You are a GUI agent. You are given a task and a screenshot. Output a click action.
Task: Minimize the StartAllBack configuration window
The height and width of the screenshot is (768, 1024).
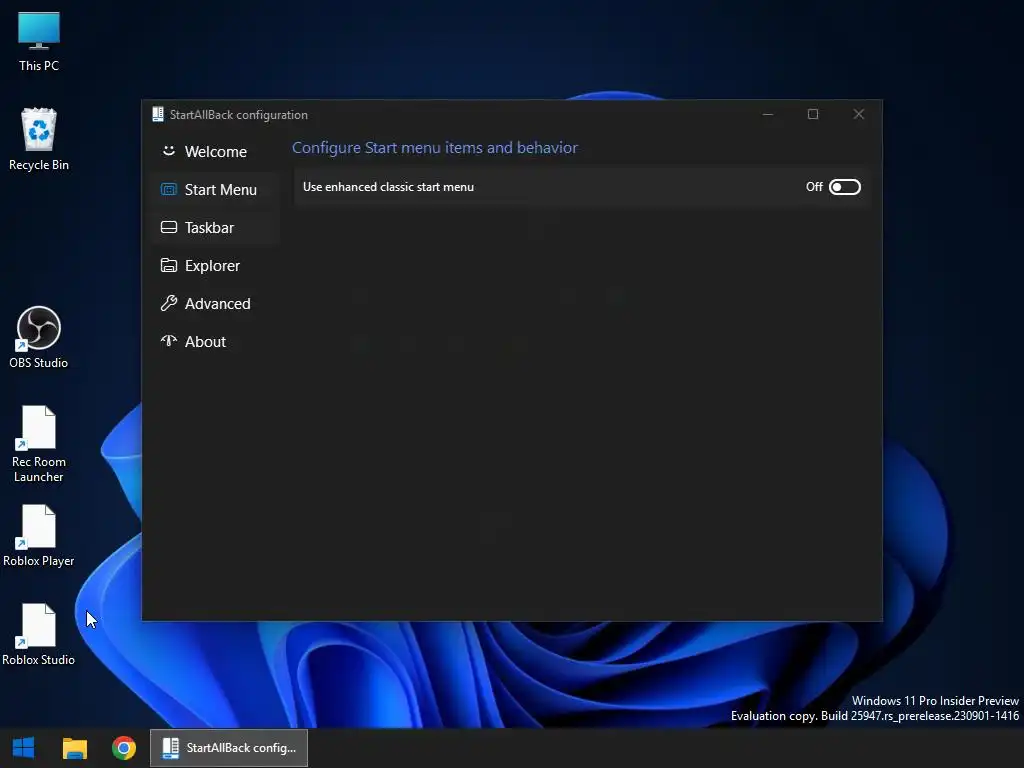point(768,114)
